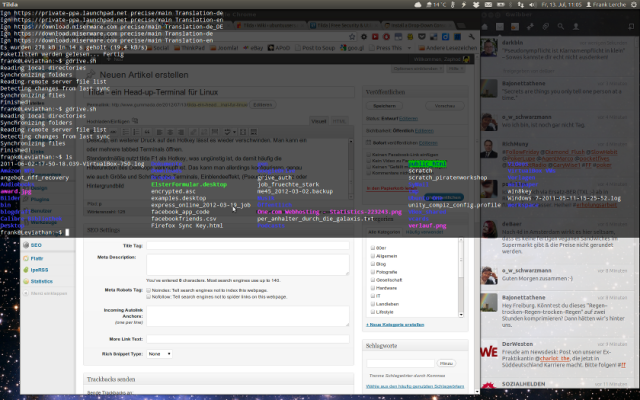640x400 pixels.
Task: Open system gear menu in top panel
Action: tap(634, 4)
